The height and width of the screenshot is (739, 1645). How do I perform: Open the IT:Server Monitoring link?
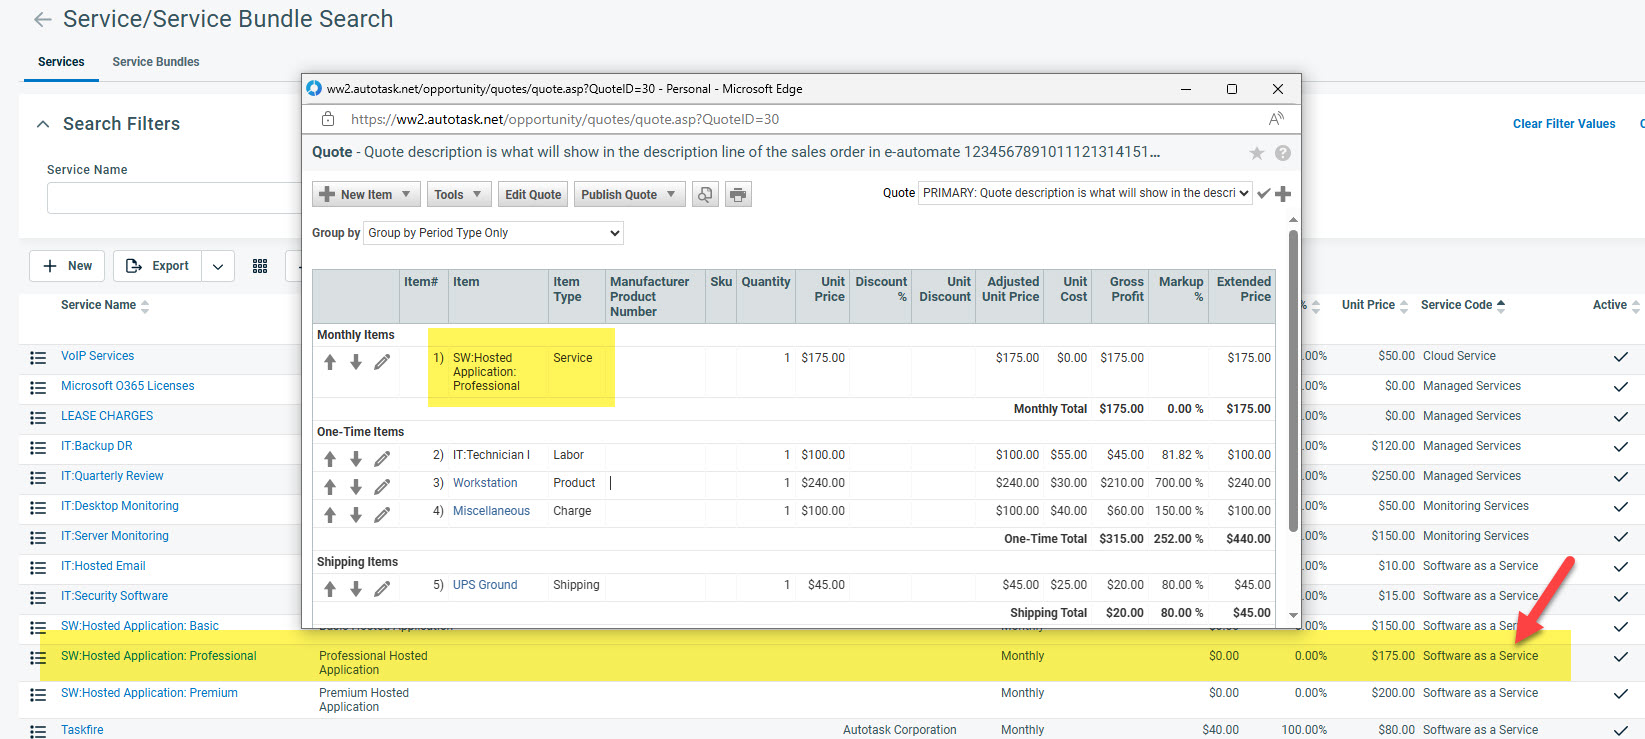click(115, 536)
